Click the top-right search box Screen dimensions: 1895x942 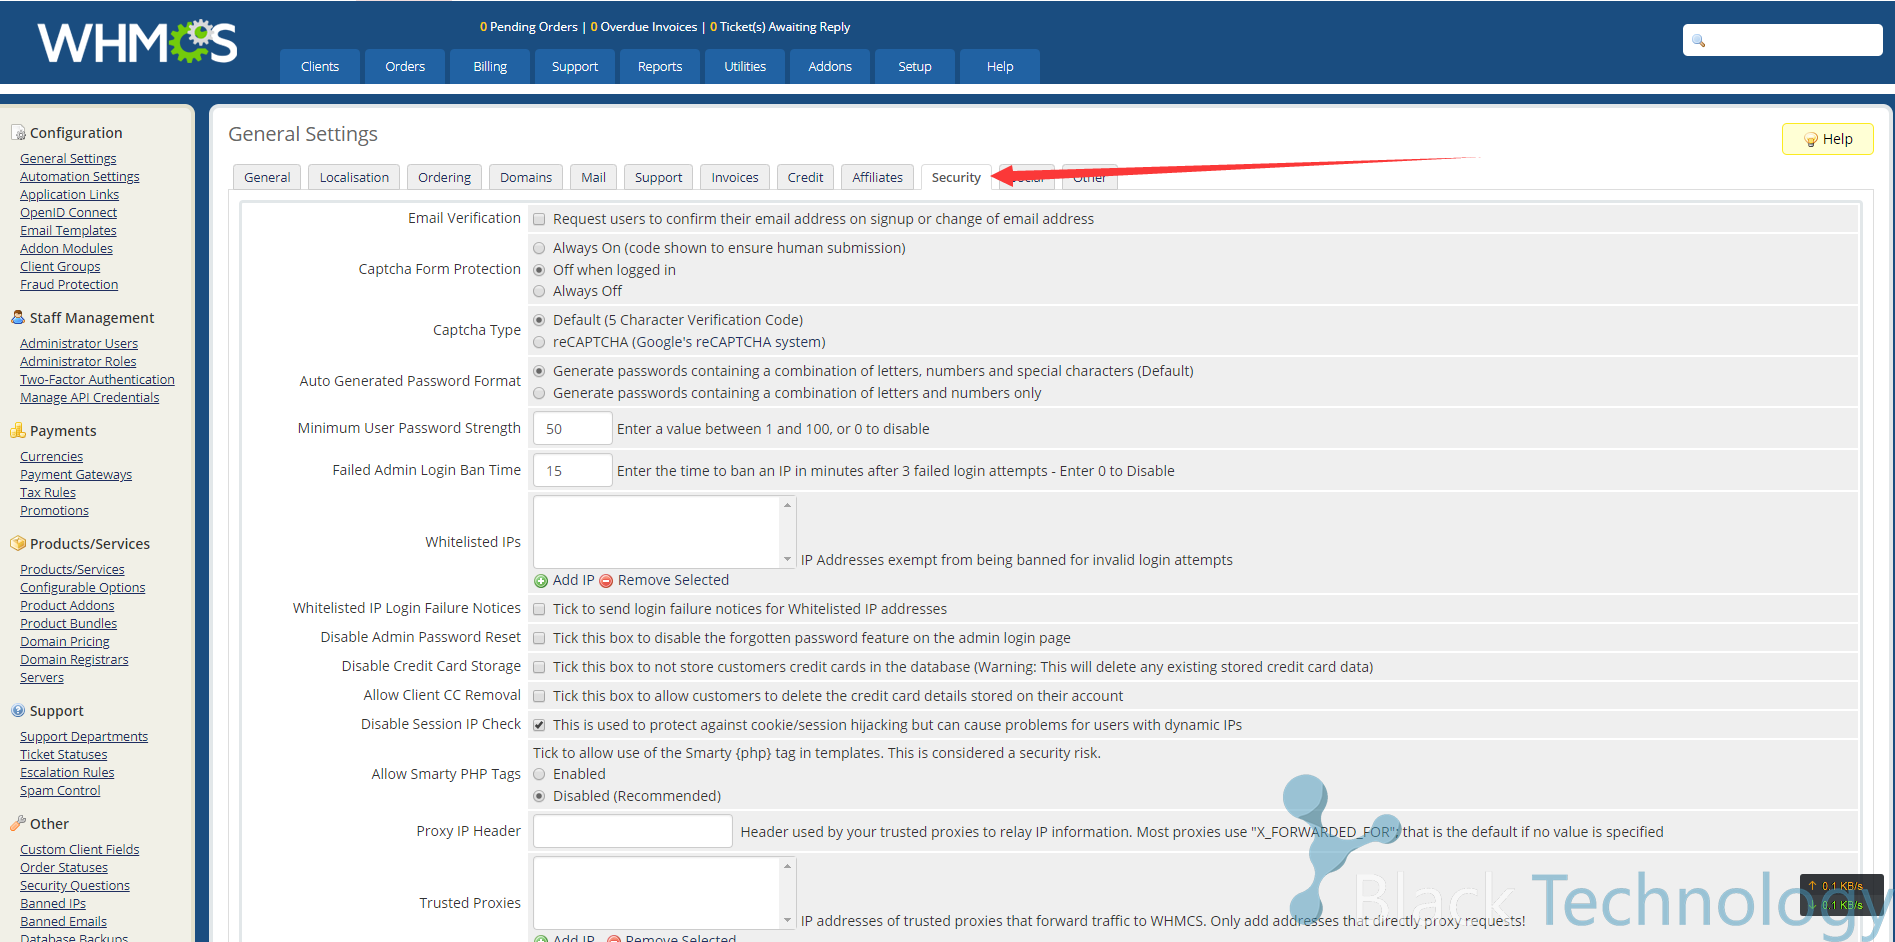(x=1790, y=41)
